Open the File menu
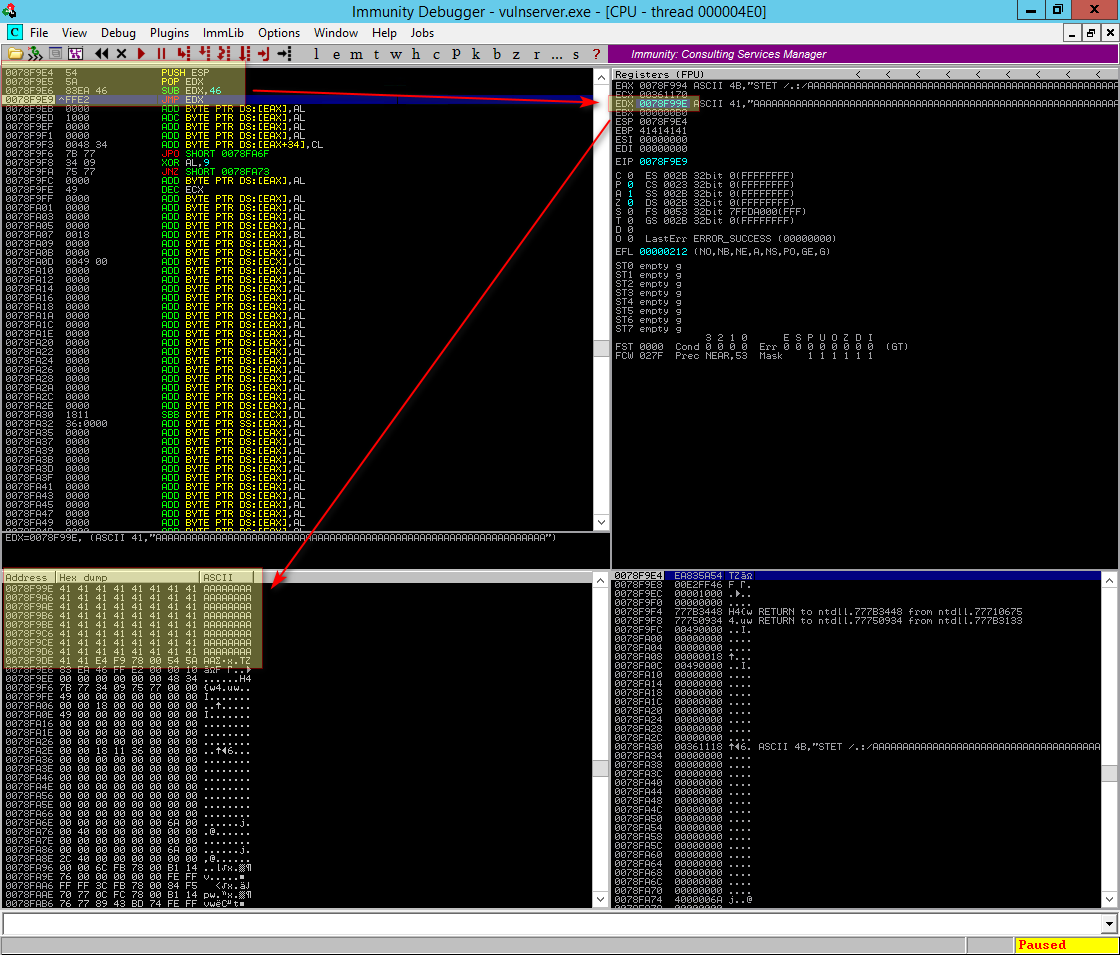 point(39,33)
